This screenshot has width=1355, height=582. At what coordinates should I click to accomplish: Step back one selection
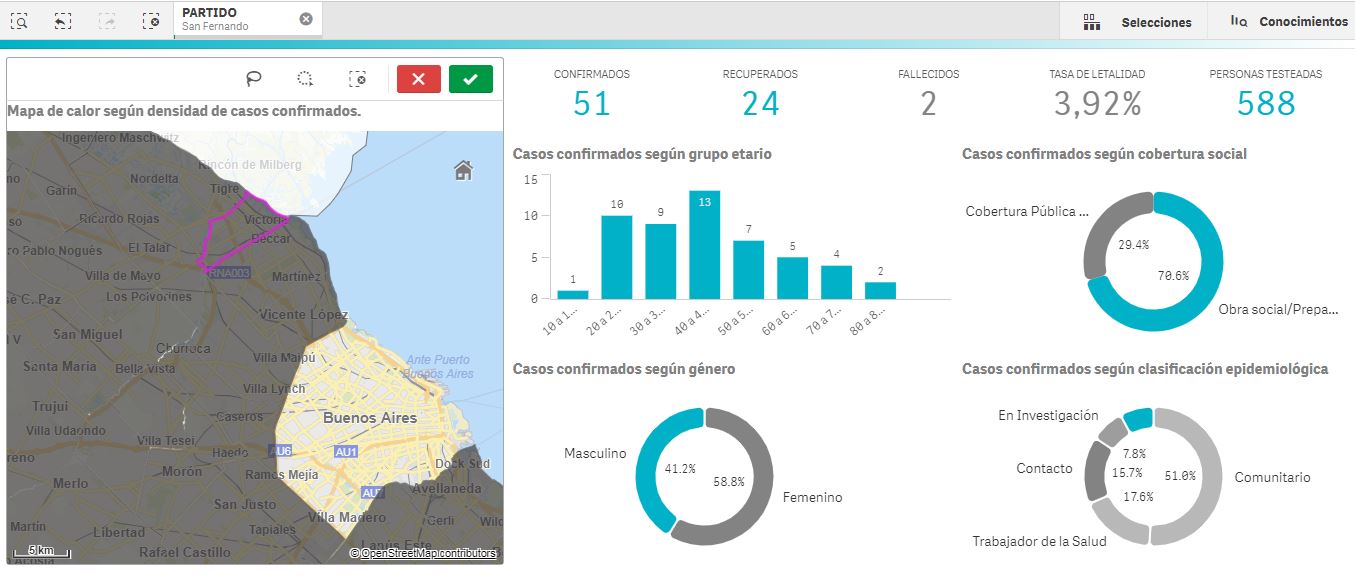click(x=63, y=20)
